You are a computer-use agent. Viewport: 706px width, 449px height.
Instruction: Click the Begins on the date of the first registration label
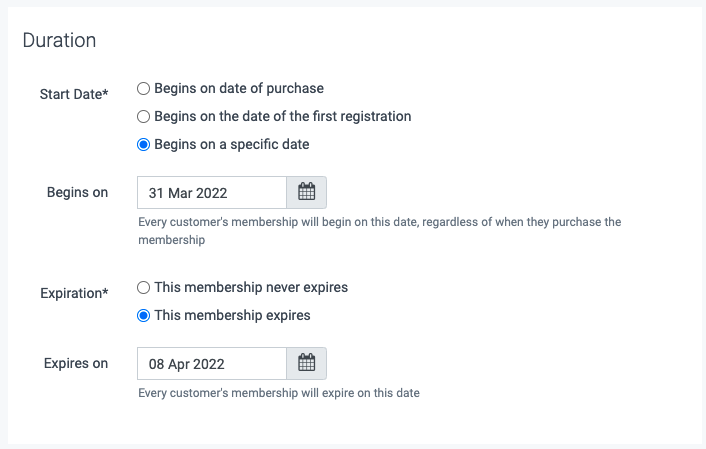pos(283,116)
